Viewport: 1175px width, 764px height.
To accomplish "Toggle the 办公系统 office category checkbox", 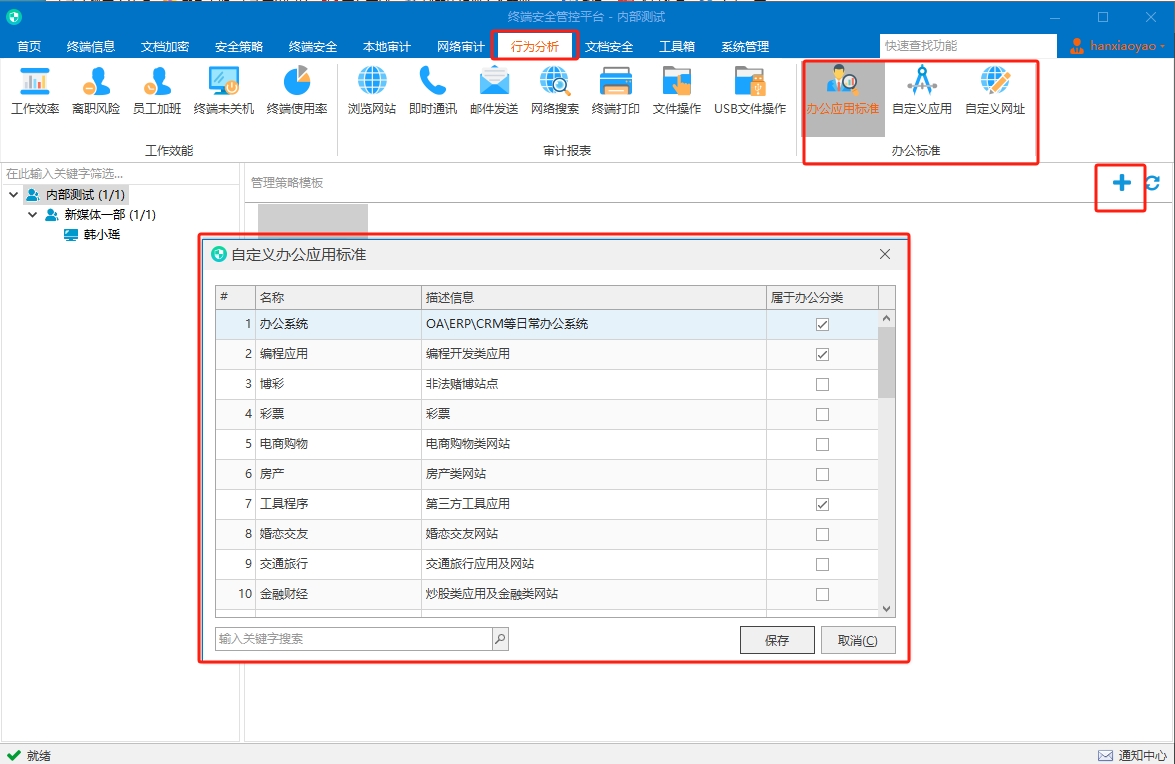I will (822, 324).
